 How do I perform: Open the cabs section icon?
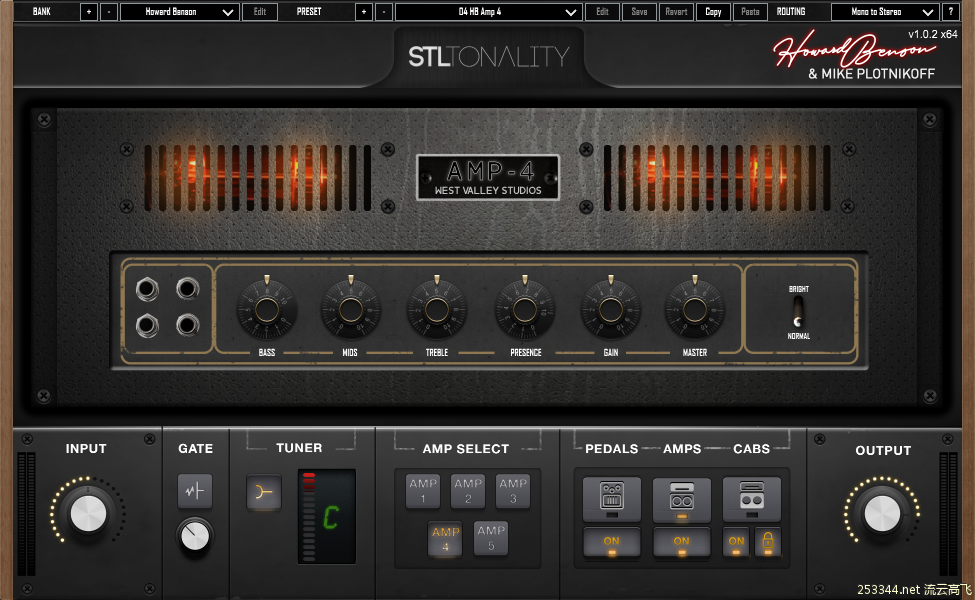751,497
